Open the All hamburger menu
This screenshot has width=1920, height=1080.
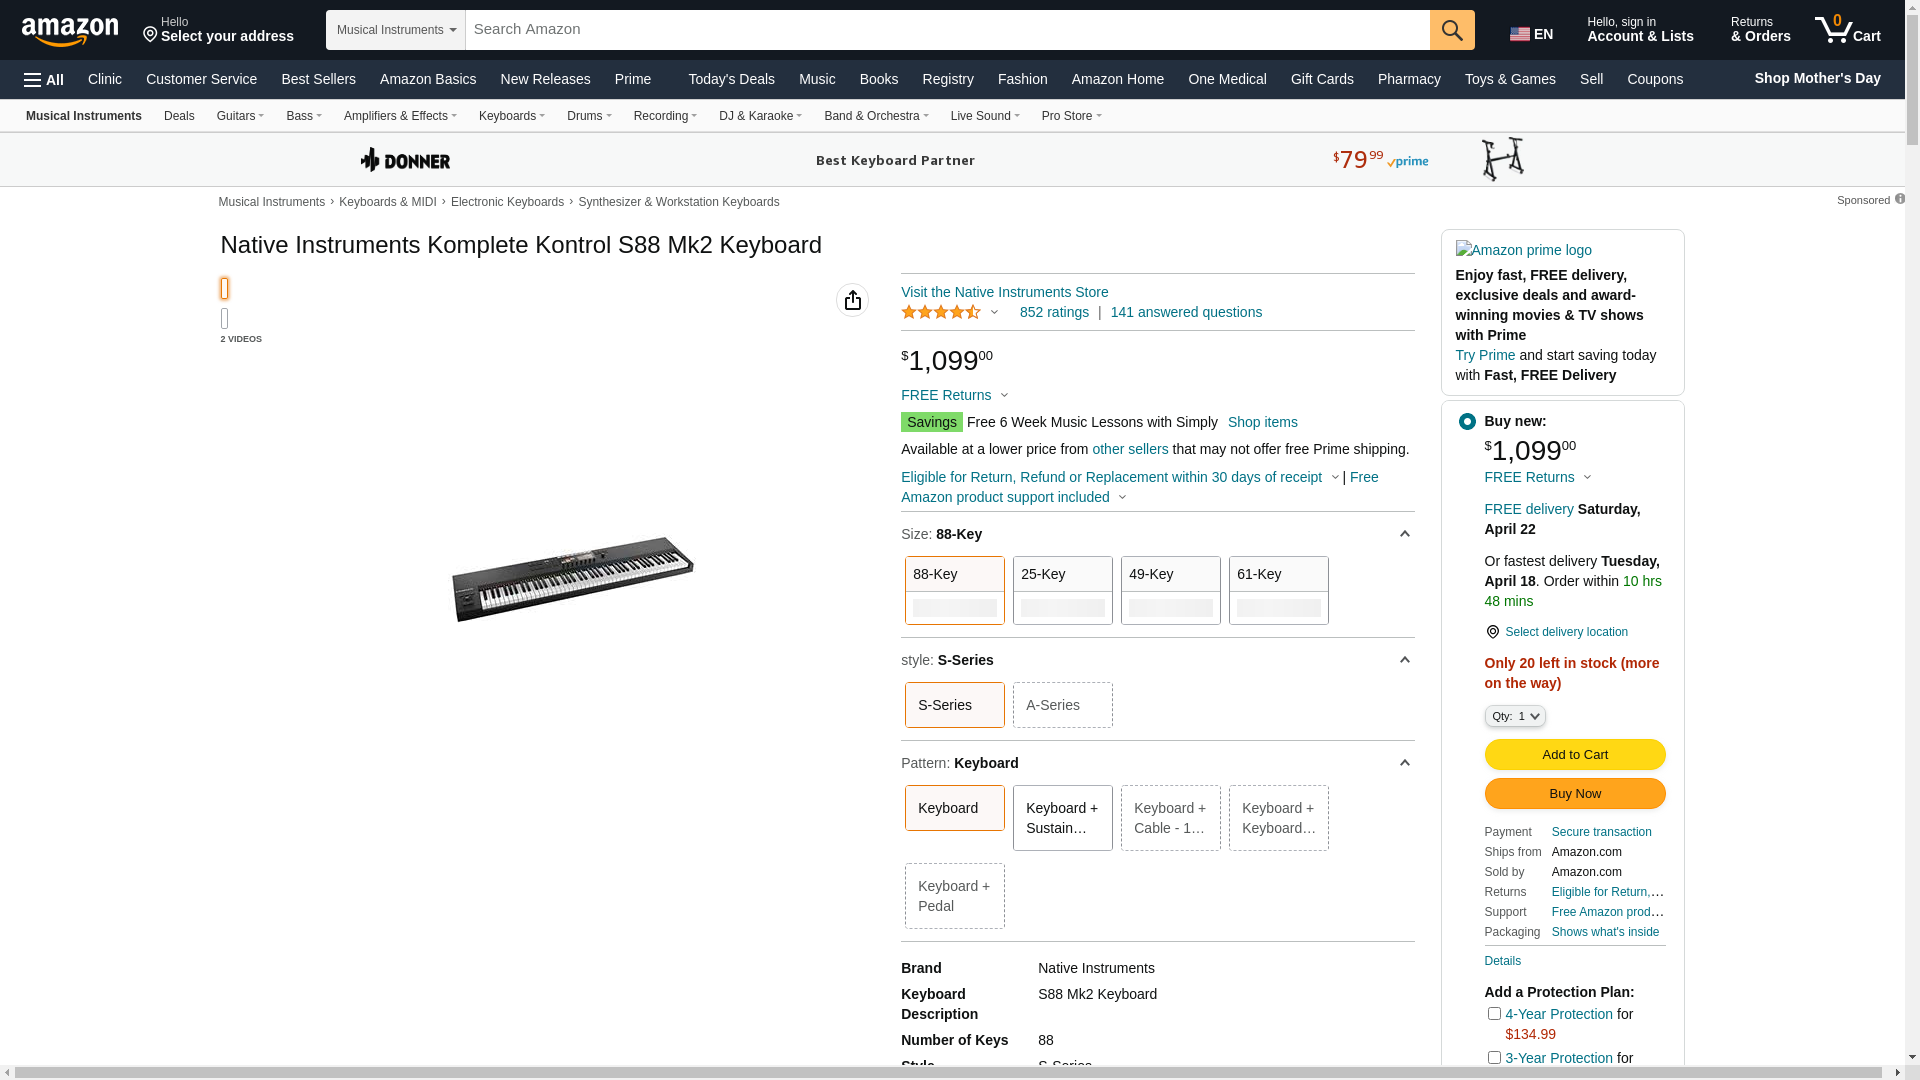click(x=44, y=80)
